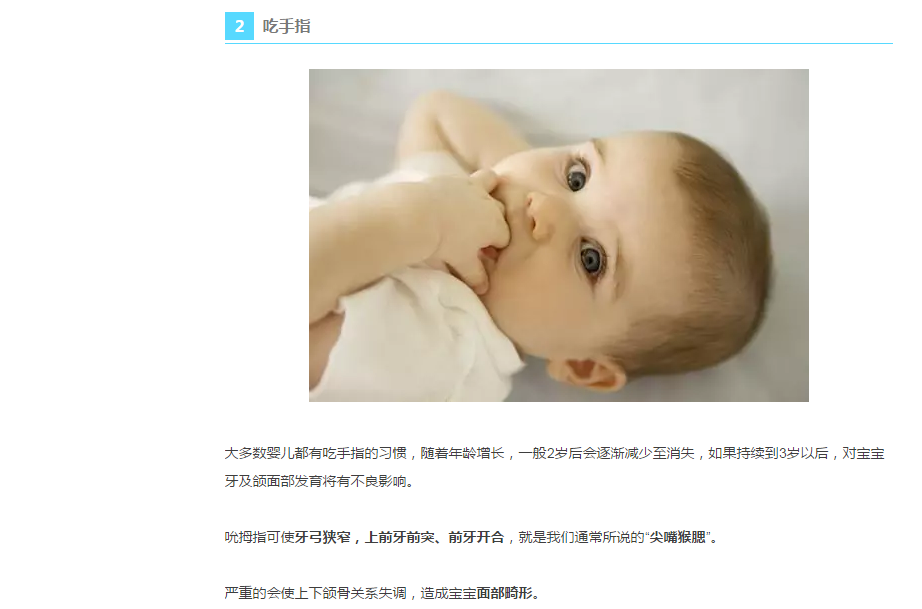Click the phrase 随着年龄增长
This screenshot has height=609, width=922.
[x=462, y=453]
